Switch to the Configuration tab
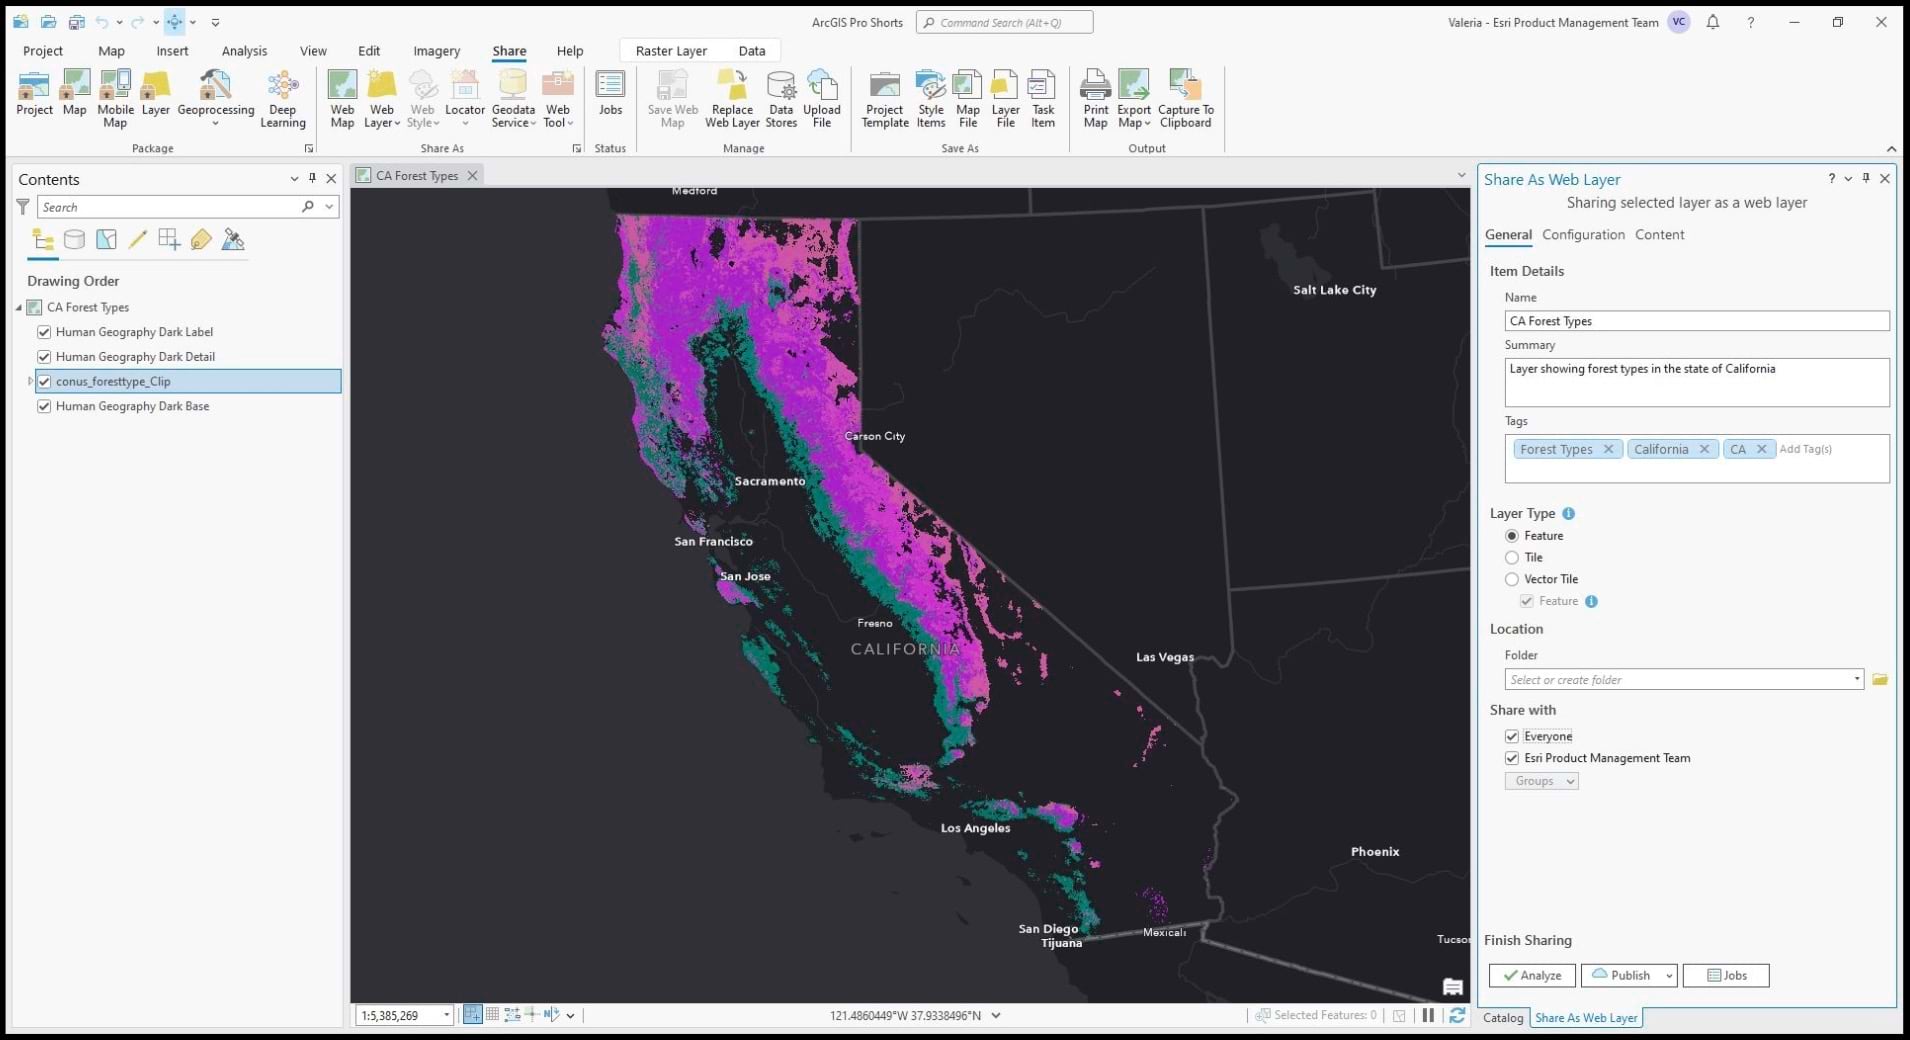 point(1583,234)
